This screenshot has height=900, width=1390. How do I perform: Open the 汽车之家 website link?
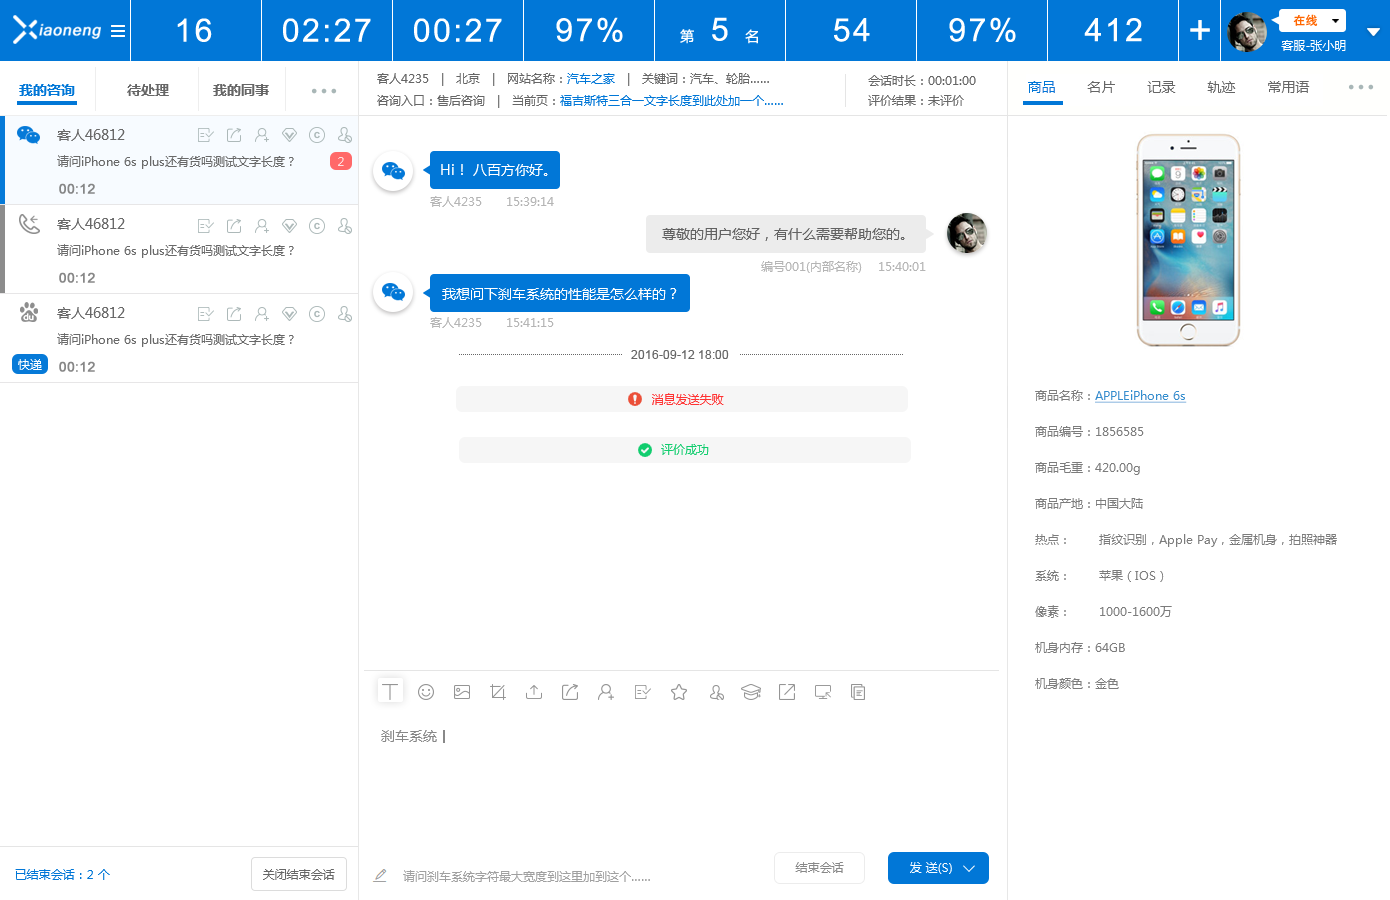tap(591, 79)
